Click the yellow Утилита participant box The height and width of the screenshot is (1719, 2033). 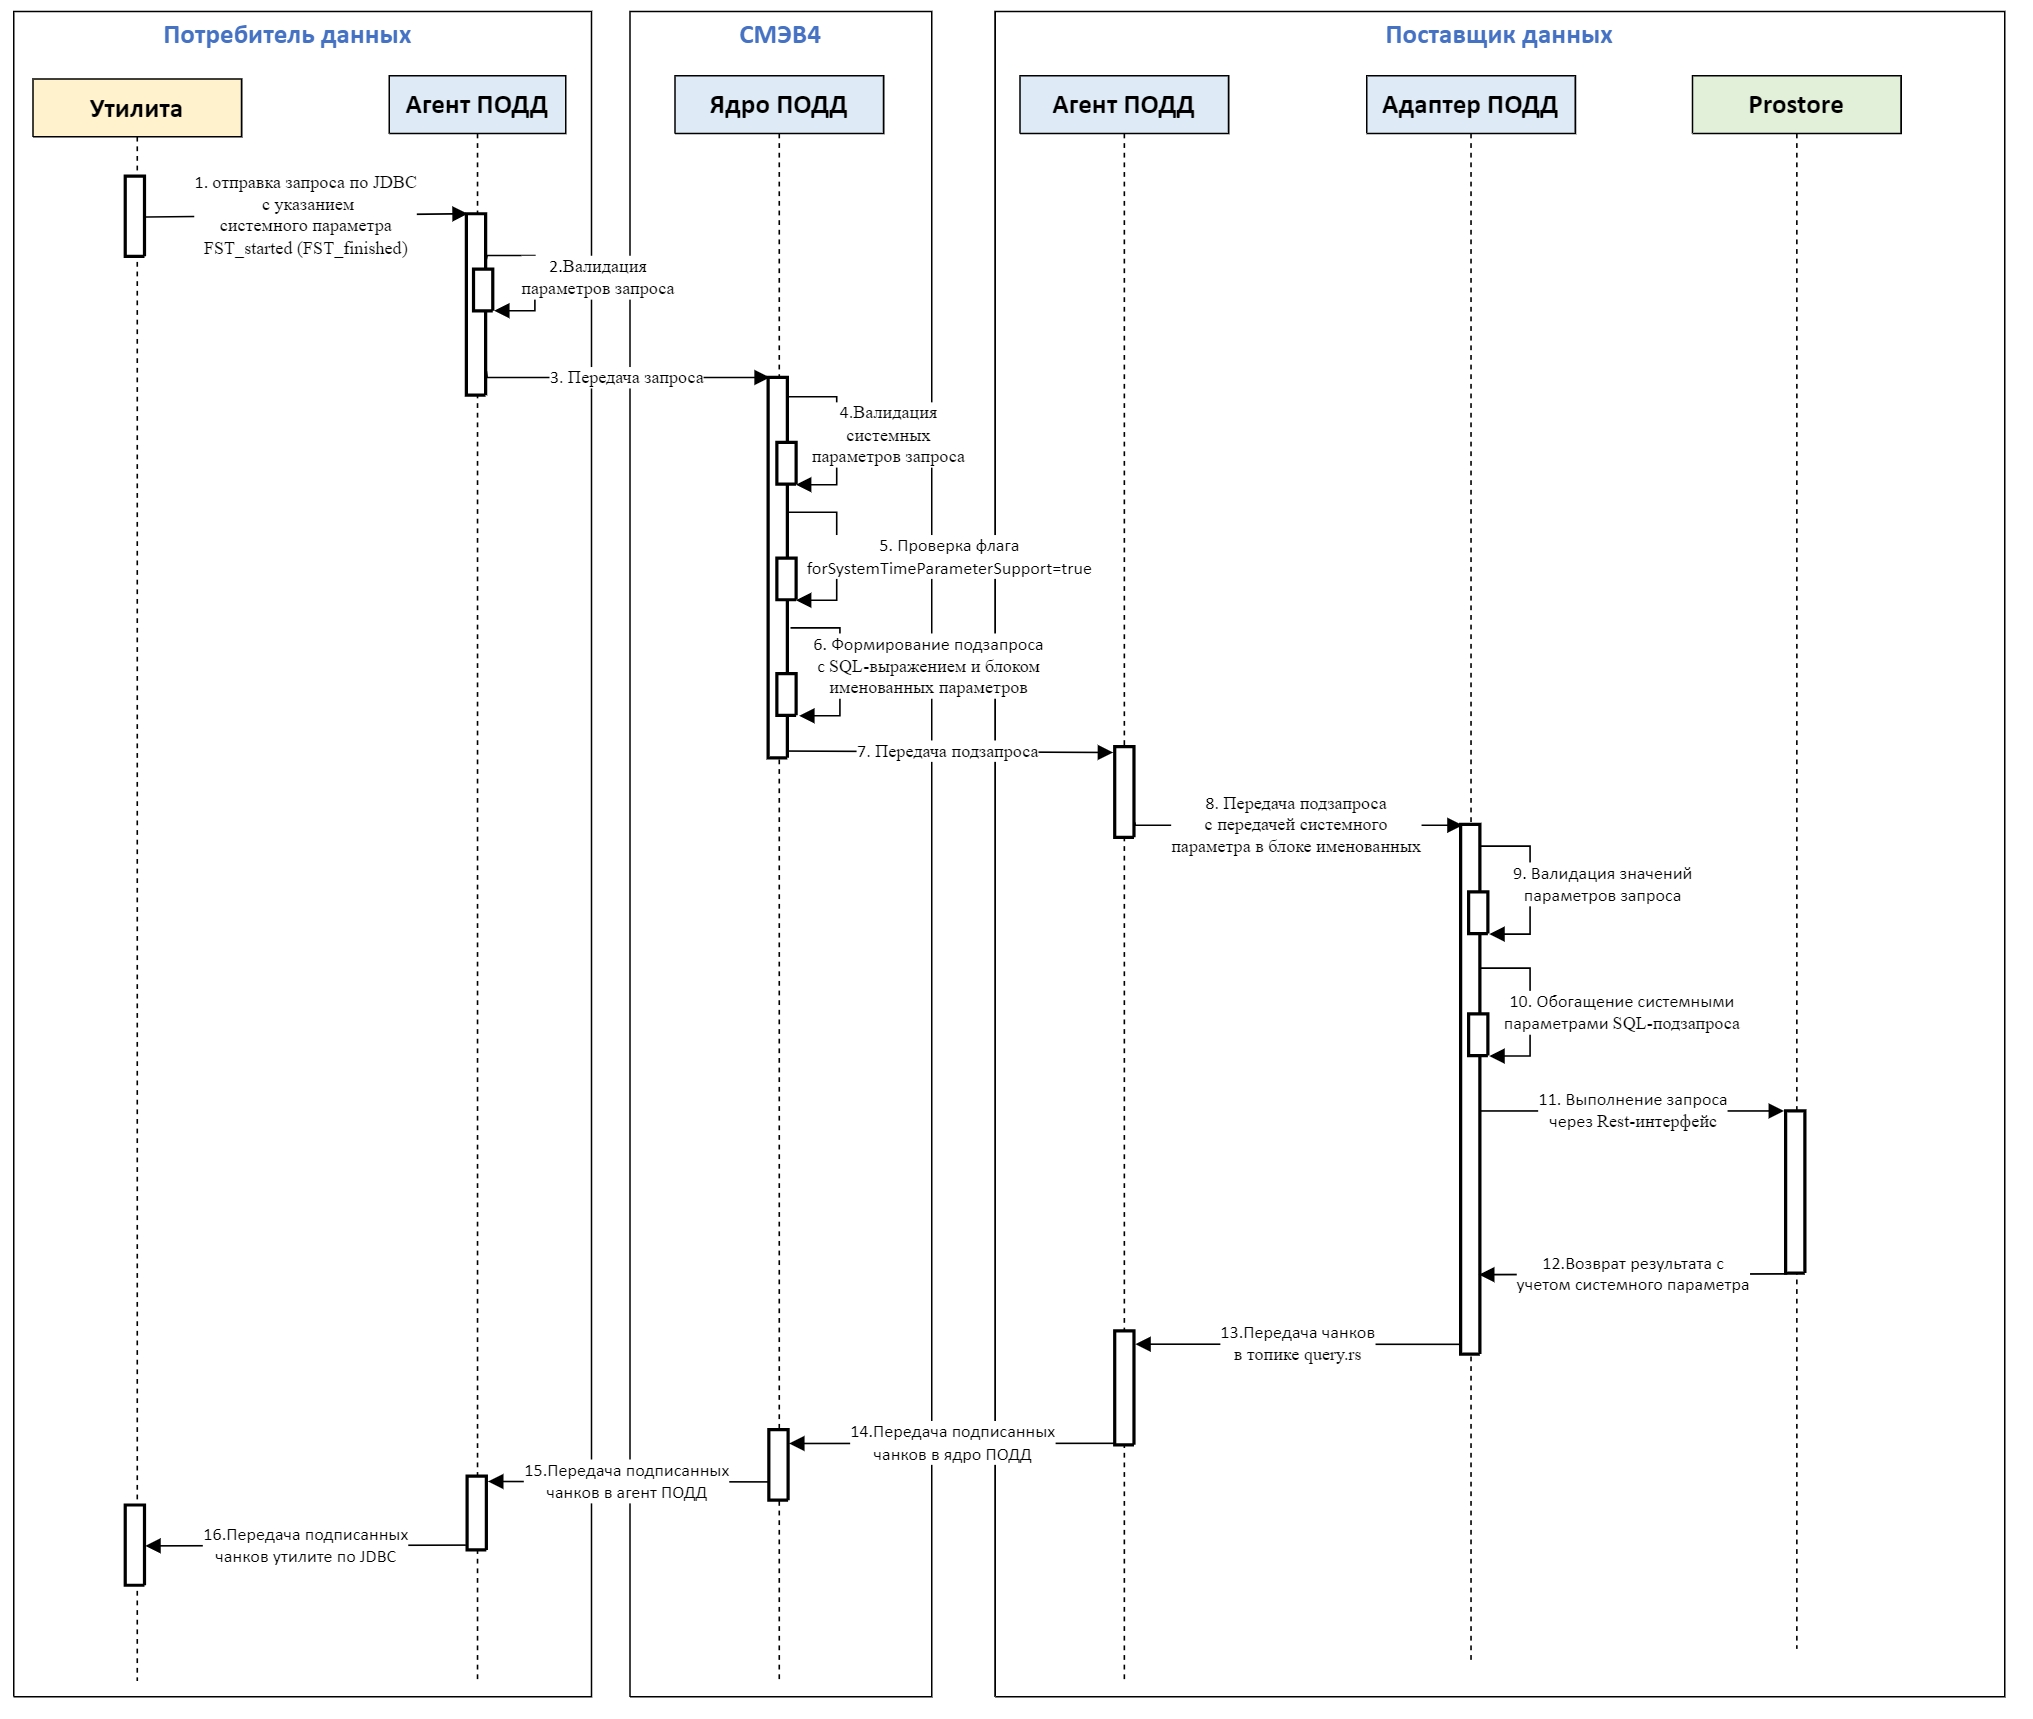tap(137, 108)
